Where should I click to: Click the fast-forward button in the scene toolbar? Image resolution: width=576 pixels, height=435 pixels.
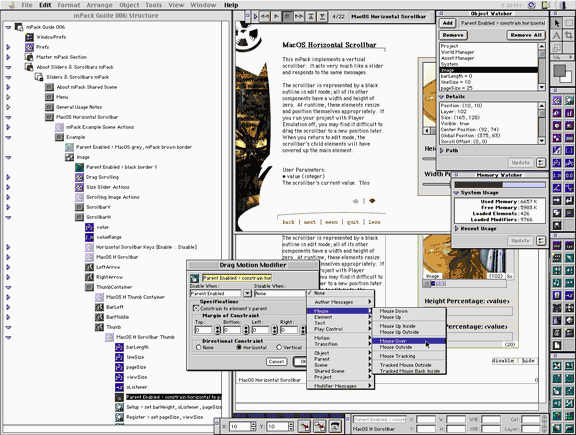point(299,17)
